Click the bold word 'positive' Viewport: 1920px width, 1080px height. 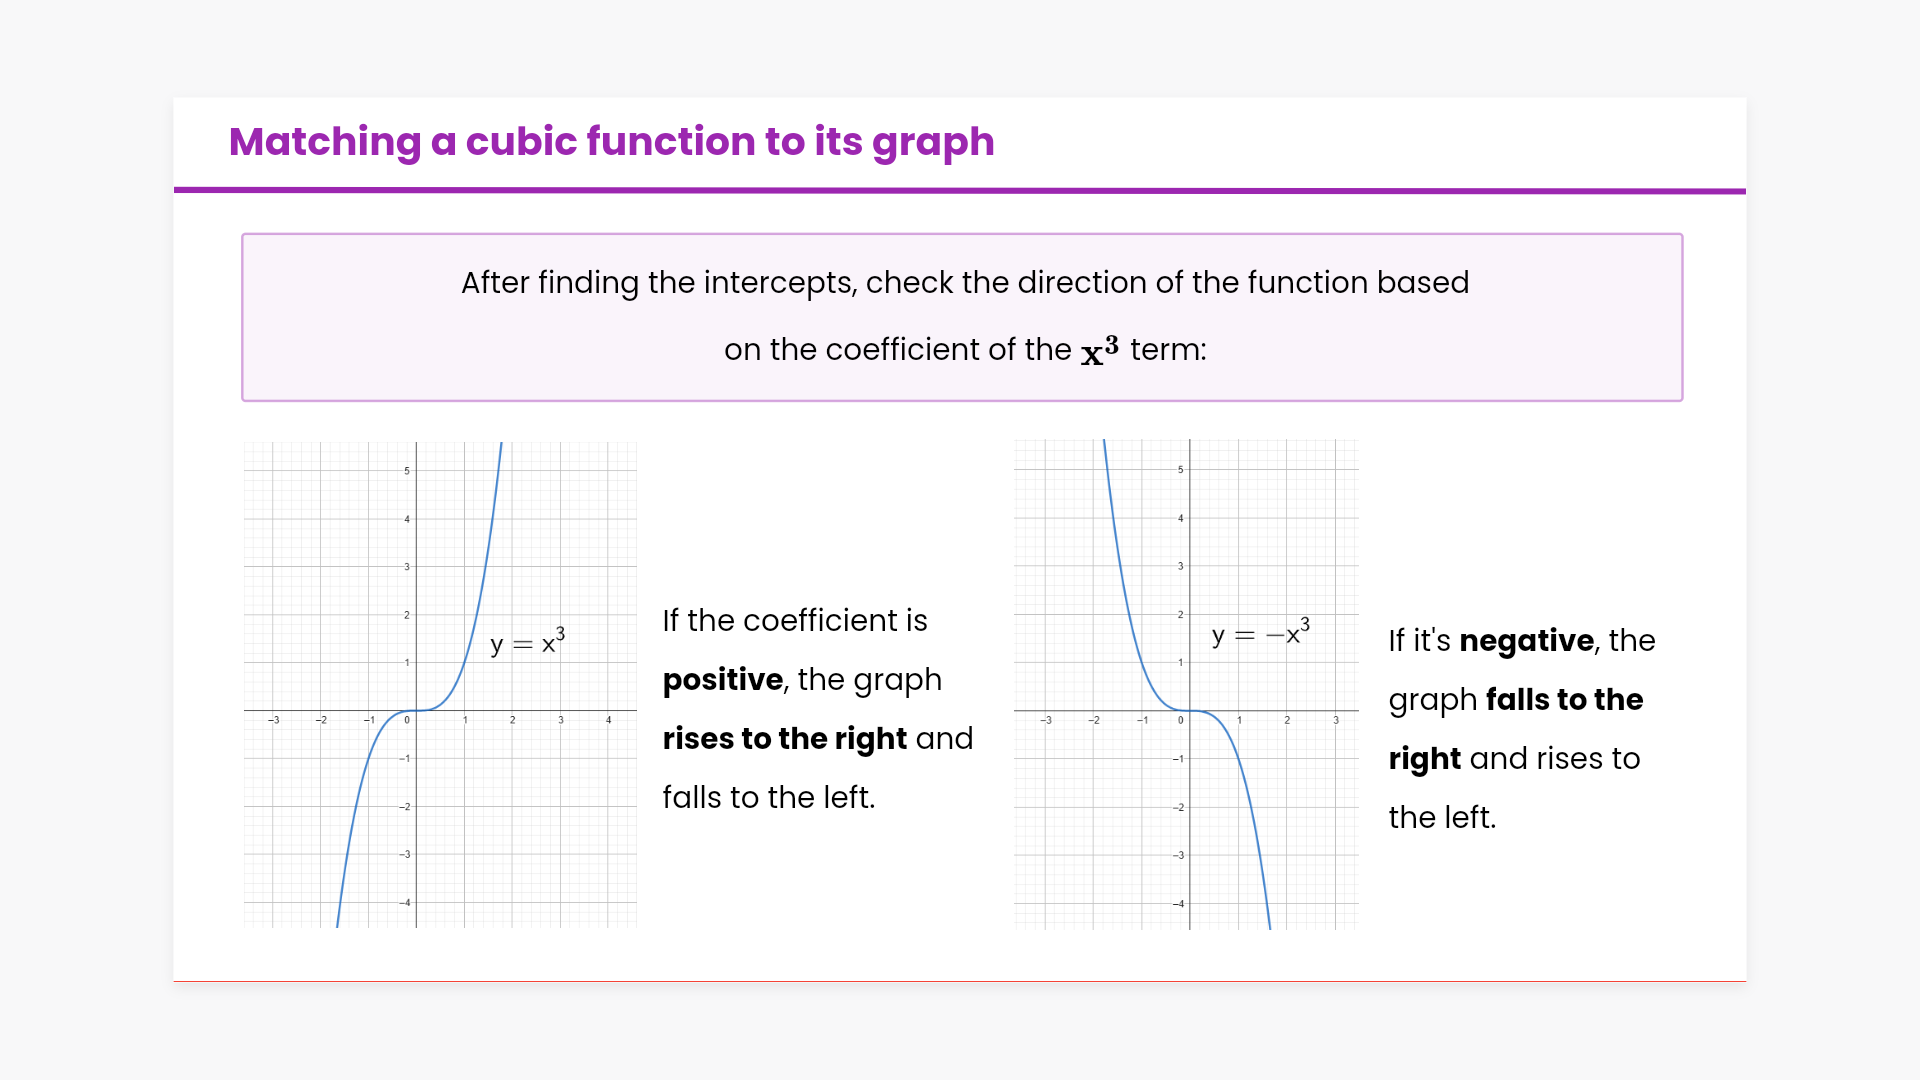[x=722, y=680]
